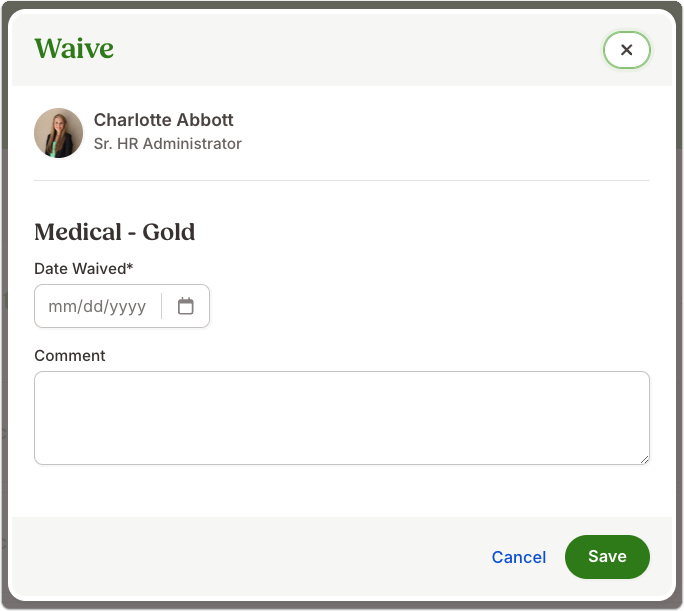Viewport: 684px width, 611px height.
Task: Cancel the waive action
Action: (x=519, y=557)
